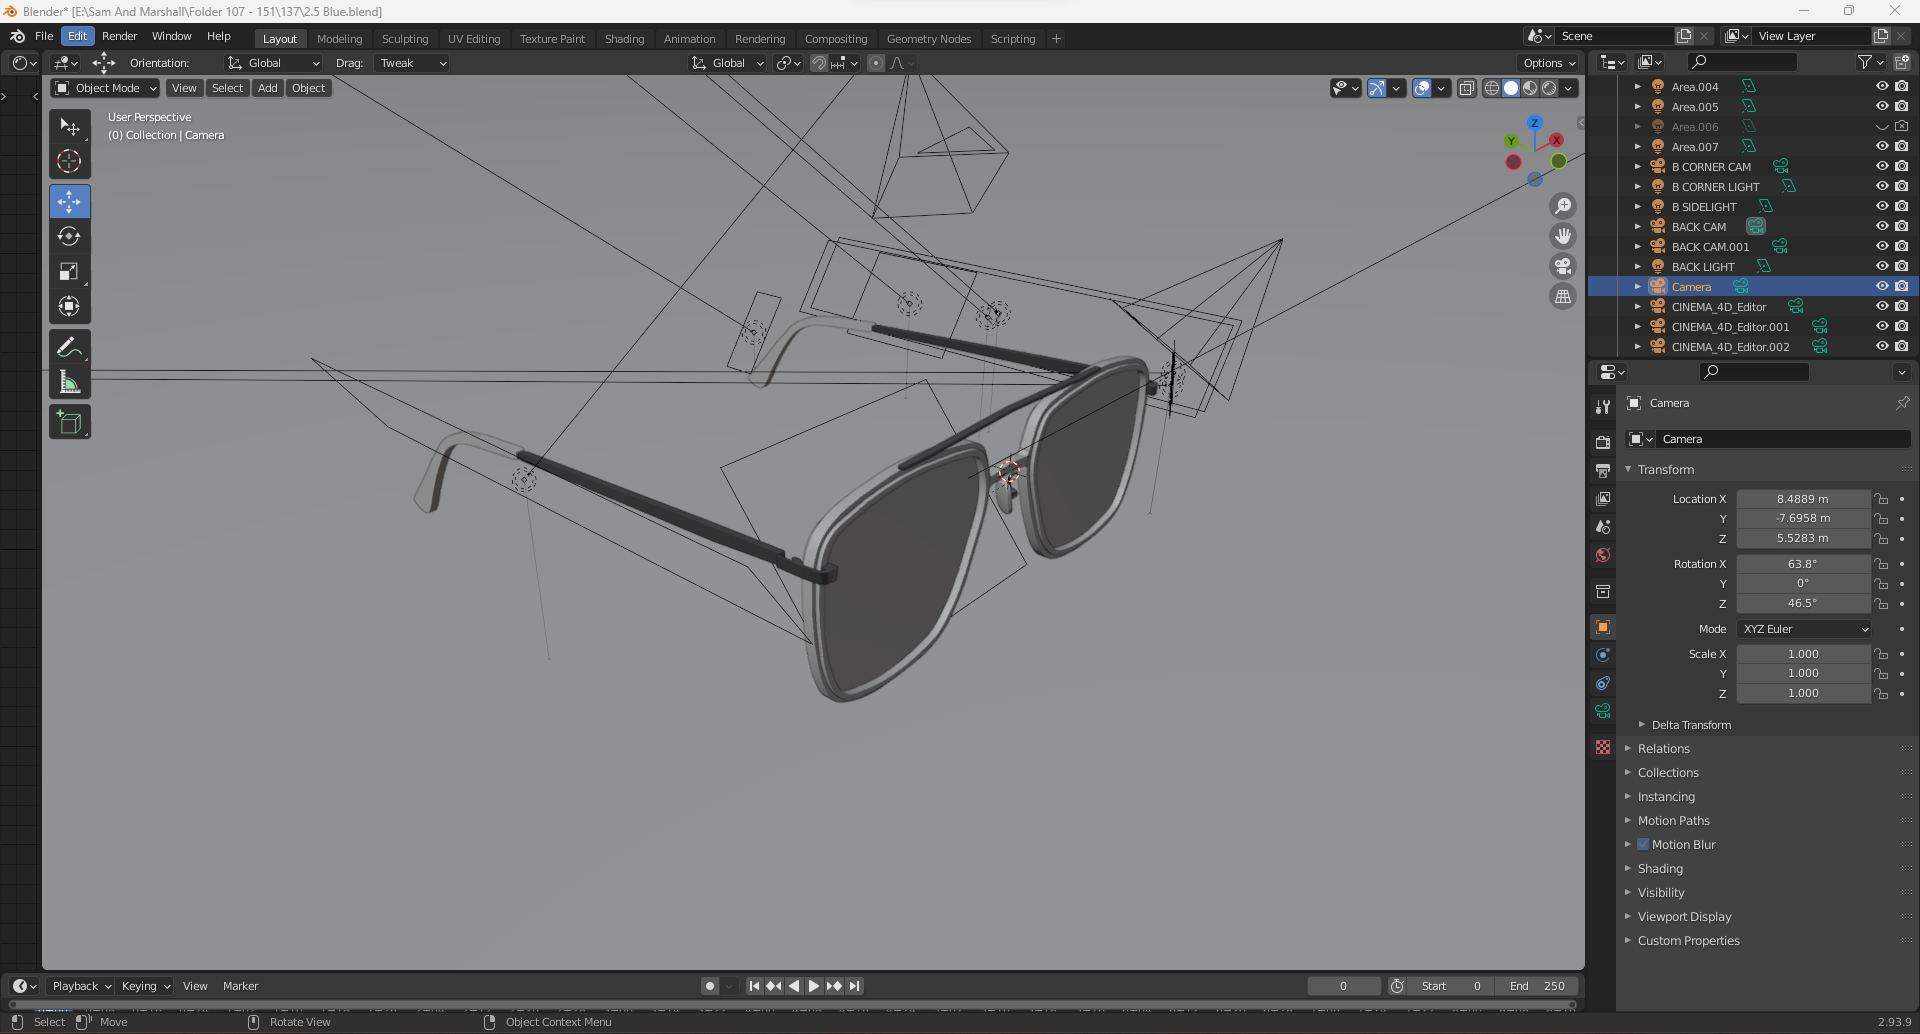The image size is (1920, 1034).
Task: Jump to the timeline end frame
Action: (x=854, y=986)
